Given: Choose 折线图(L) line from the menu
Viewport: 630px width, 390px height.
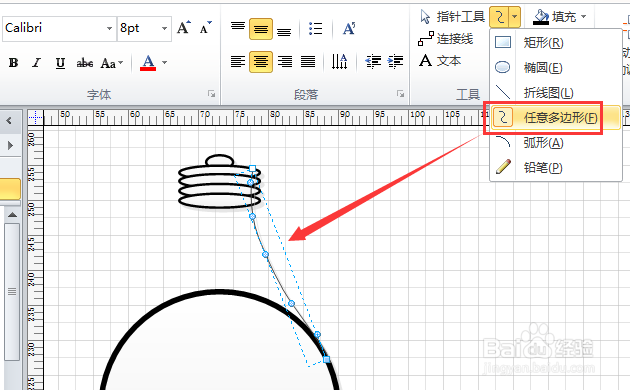Looking at the screenshot, I should point(556,92).
